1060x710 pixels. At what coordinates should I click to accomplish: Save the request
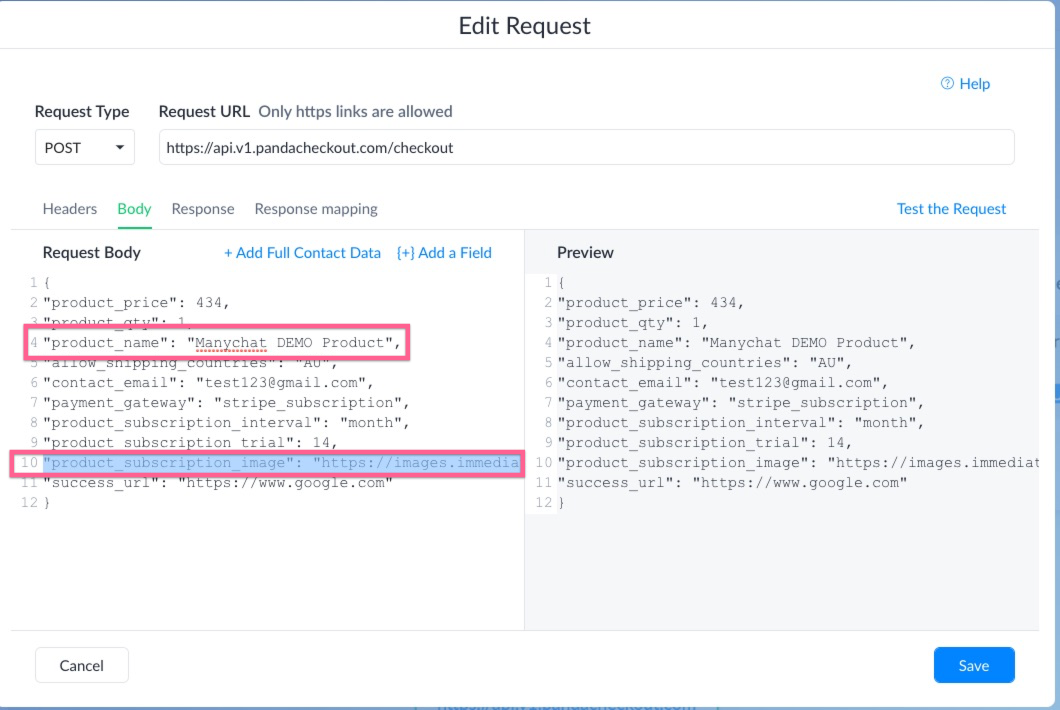tap(973, 665)
